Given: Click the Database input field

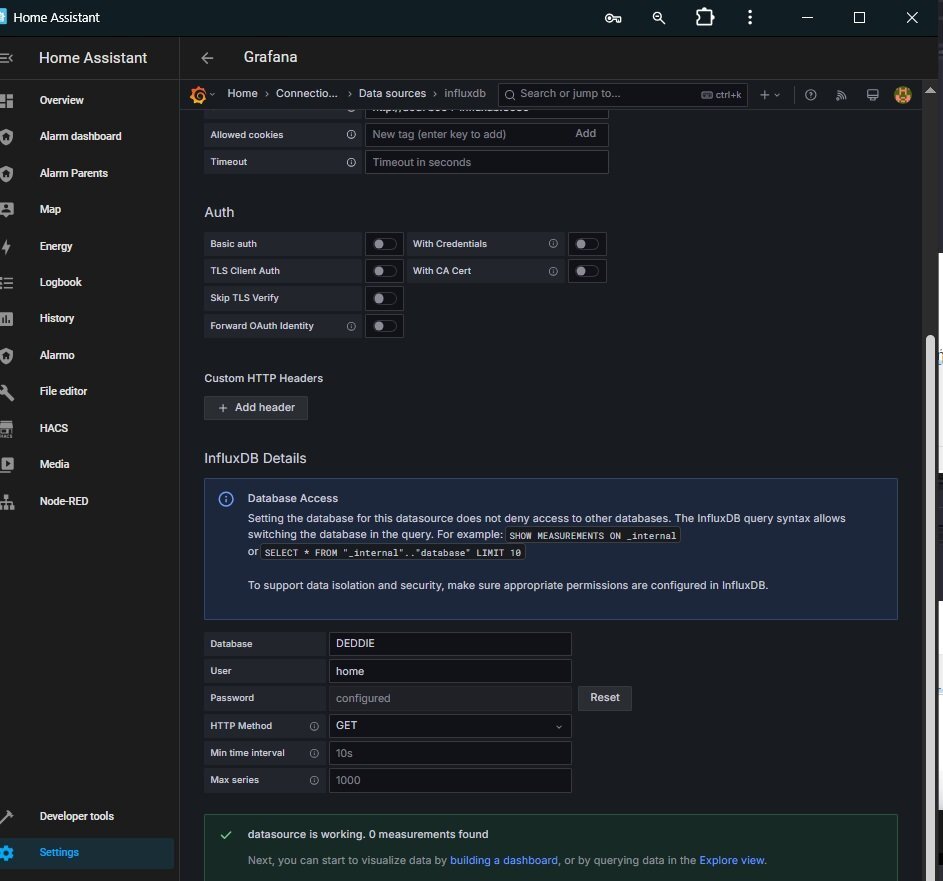Looking at the screenshot, I should coord(450,643).
